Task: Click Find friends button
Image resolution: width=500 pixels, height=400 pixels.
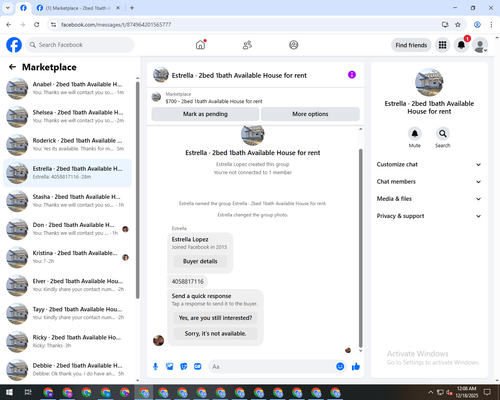Action: pyautogui.click(x=411, y=45)
